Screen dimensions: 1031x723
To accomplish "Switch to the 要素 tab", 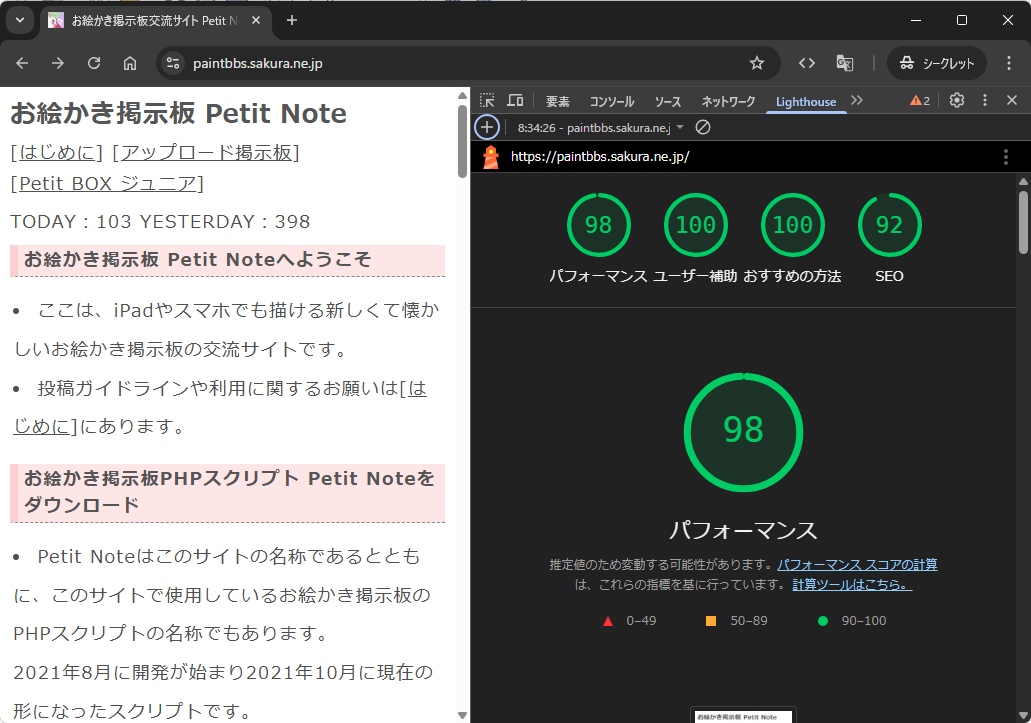I will (558, 101).
